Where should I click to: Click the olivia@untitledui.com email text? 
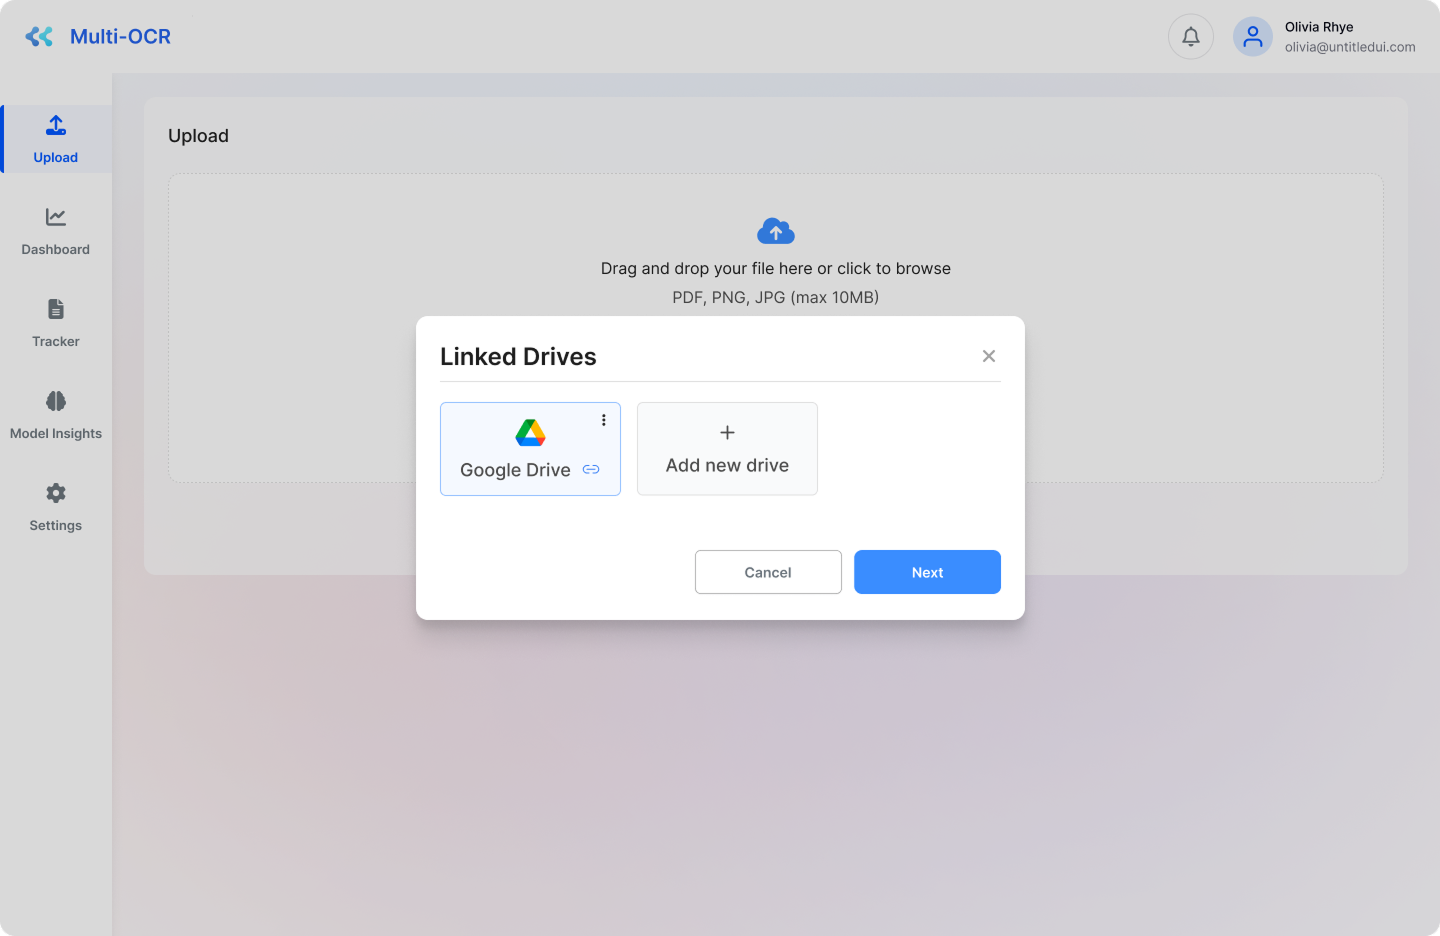pos(1350,47)
